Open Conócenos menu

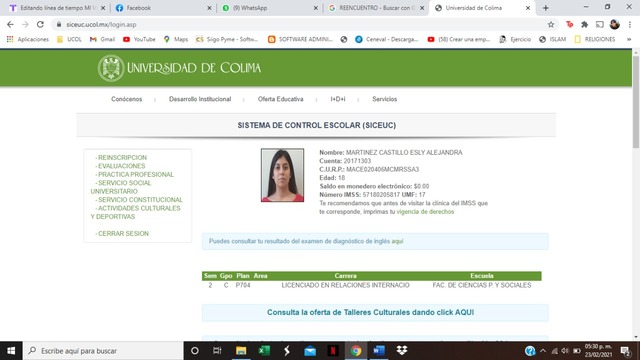click(127, 99)
